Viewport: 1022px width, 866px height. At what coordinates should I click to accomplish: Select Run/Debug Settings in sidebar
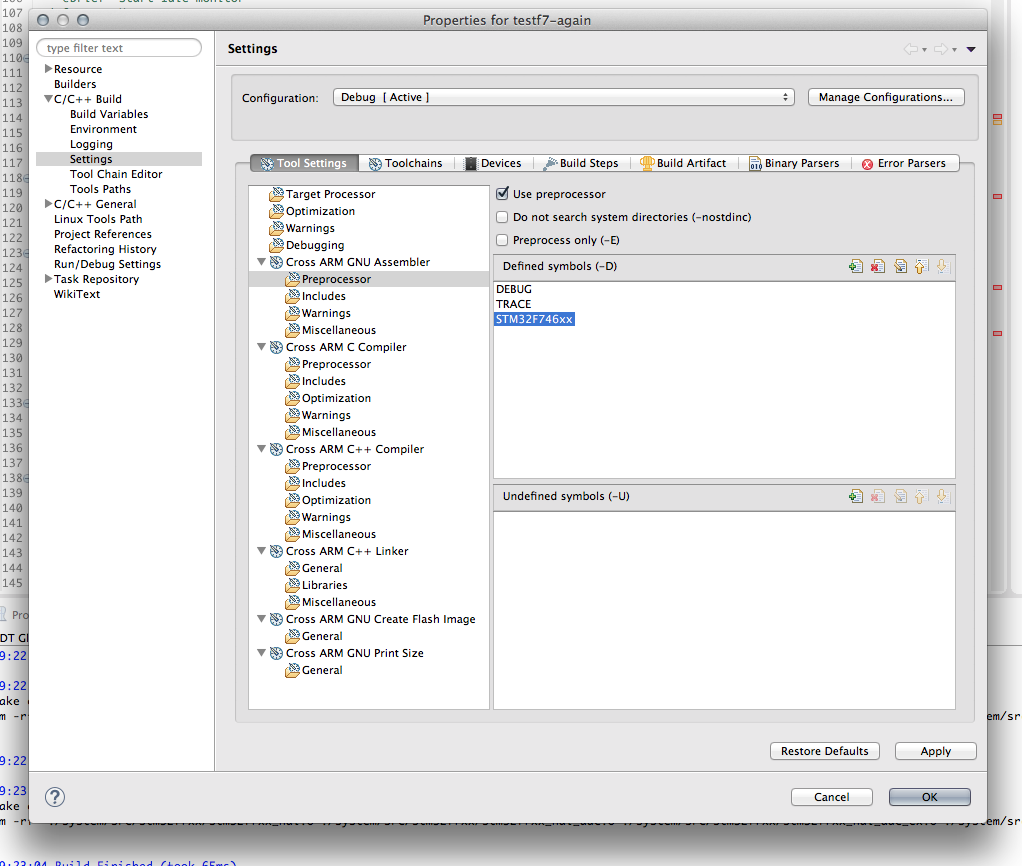click(x=107, y=264)
